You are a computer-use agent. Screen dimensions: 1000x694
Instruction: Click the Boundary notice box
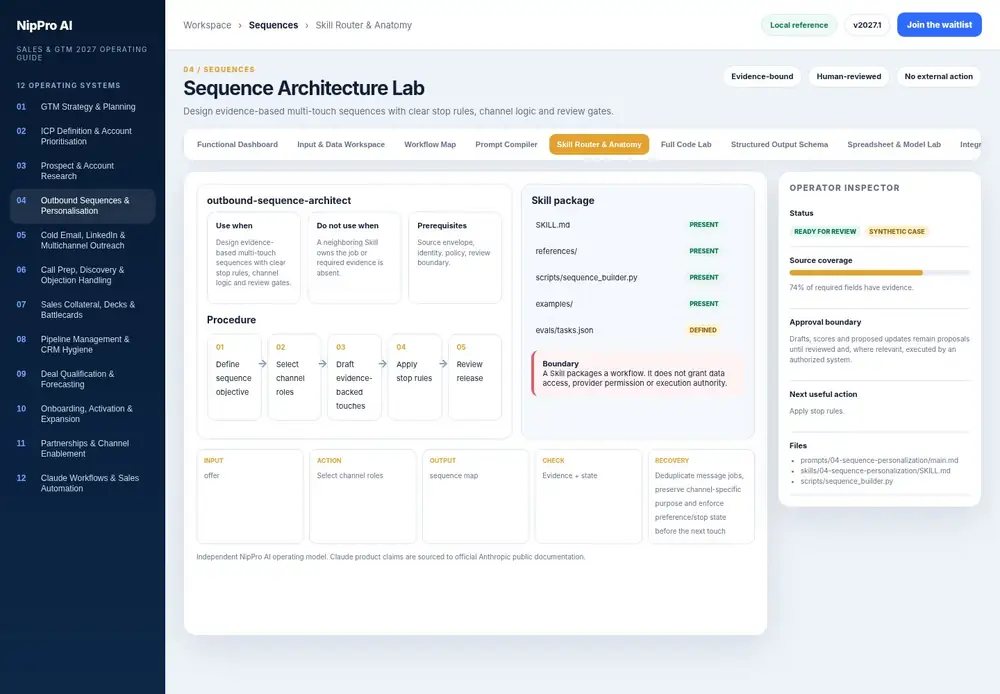(638, 373)
